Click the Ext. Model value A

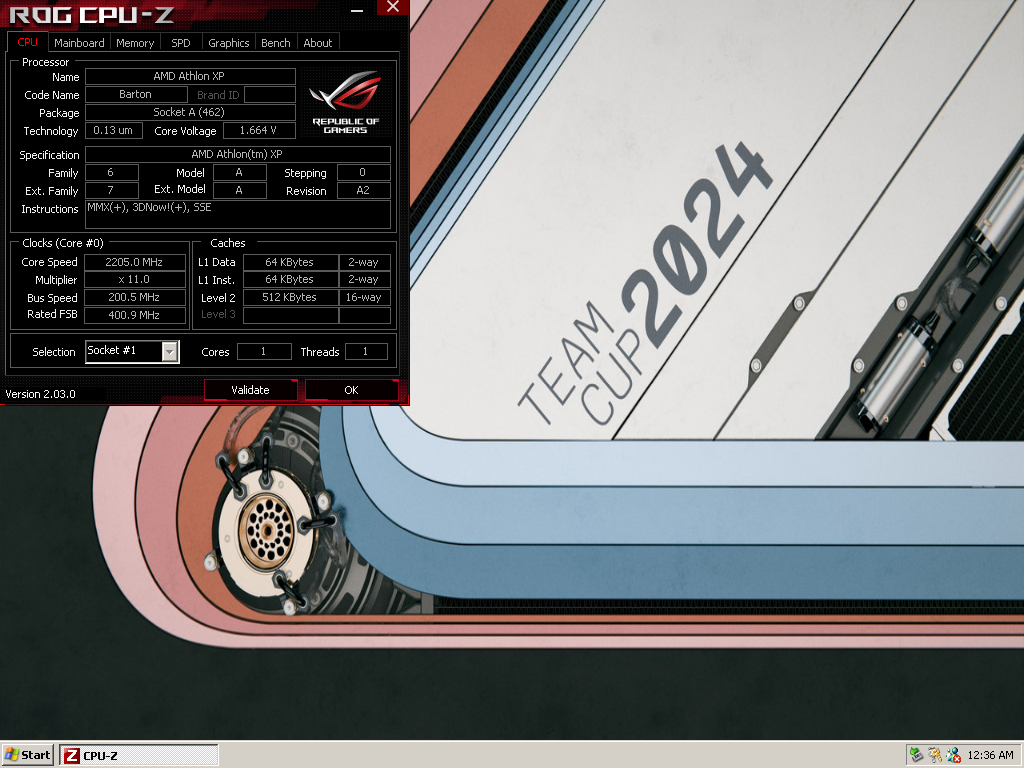240,191
